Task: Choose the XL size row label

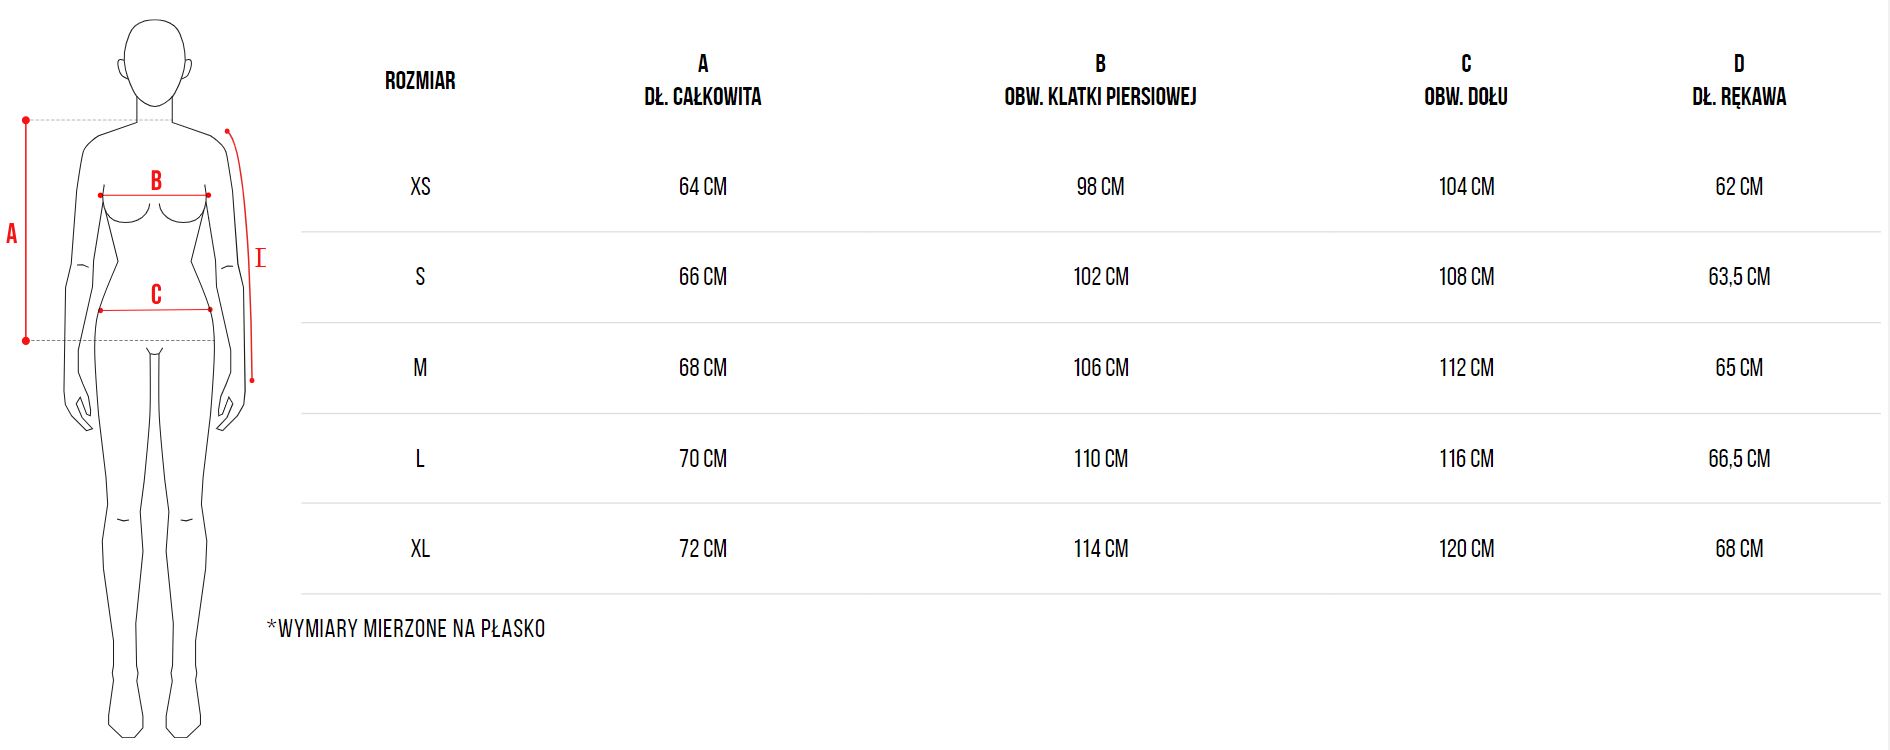Action: coord(420,549)
